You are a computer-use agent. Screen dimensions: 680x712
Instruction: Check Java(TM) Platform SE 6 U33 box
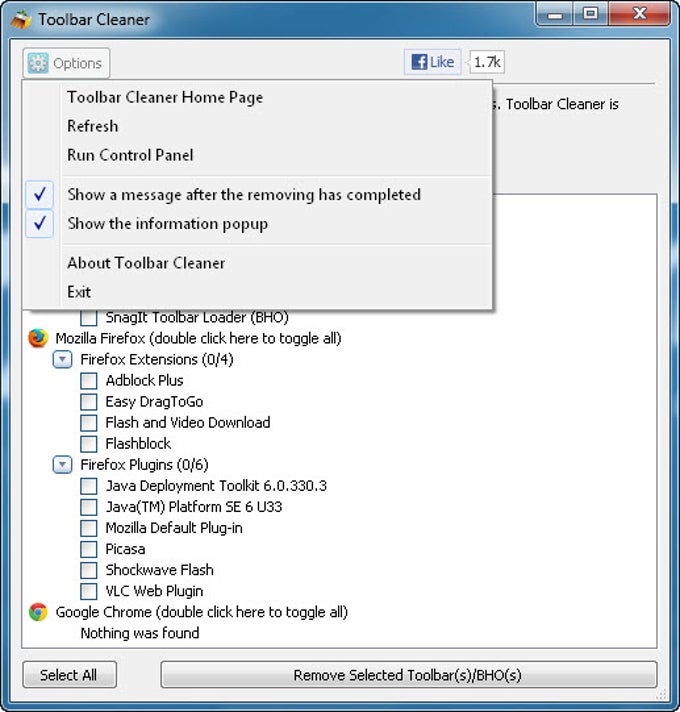(x=89, y=507)
